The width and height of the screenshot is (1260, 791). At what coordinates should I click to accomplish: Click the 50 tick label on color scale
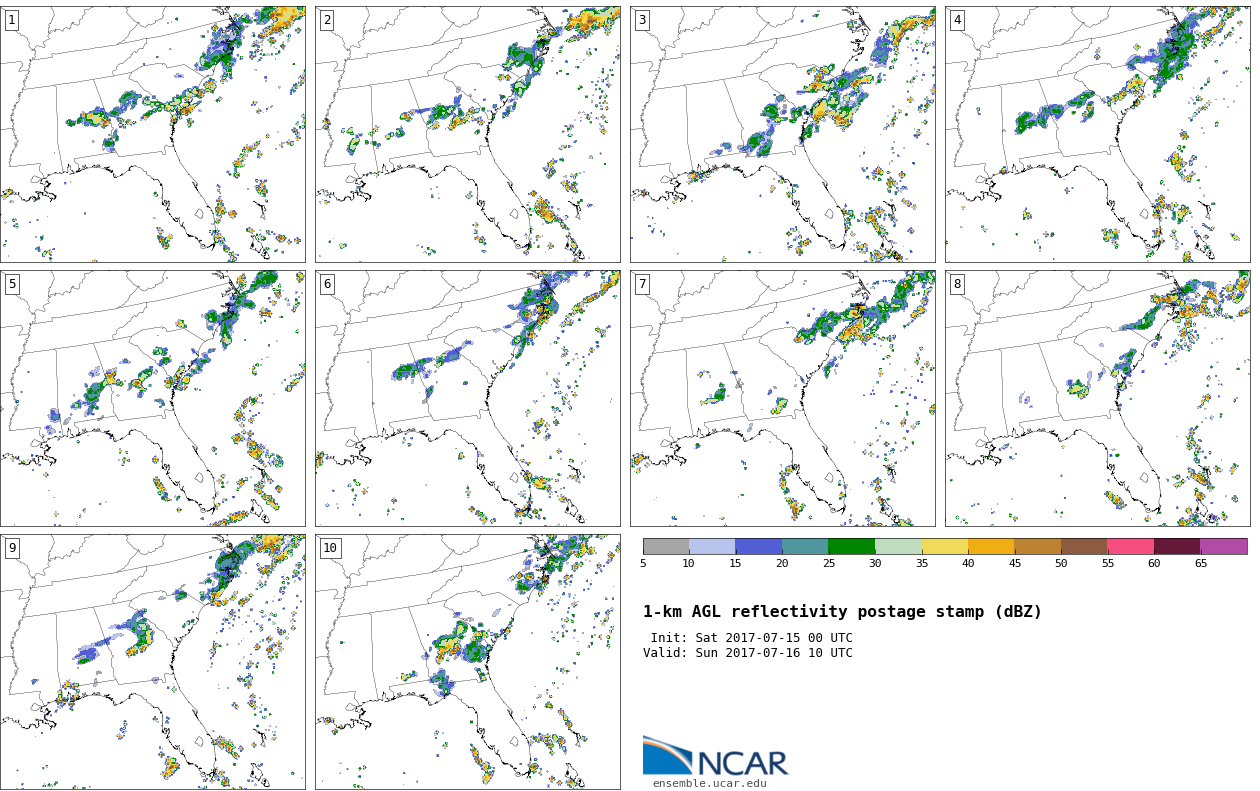1061,564
